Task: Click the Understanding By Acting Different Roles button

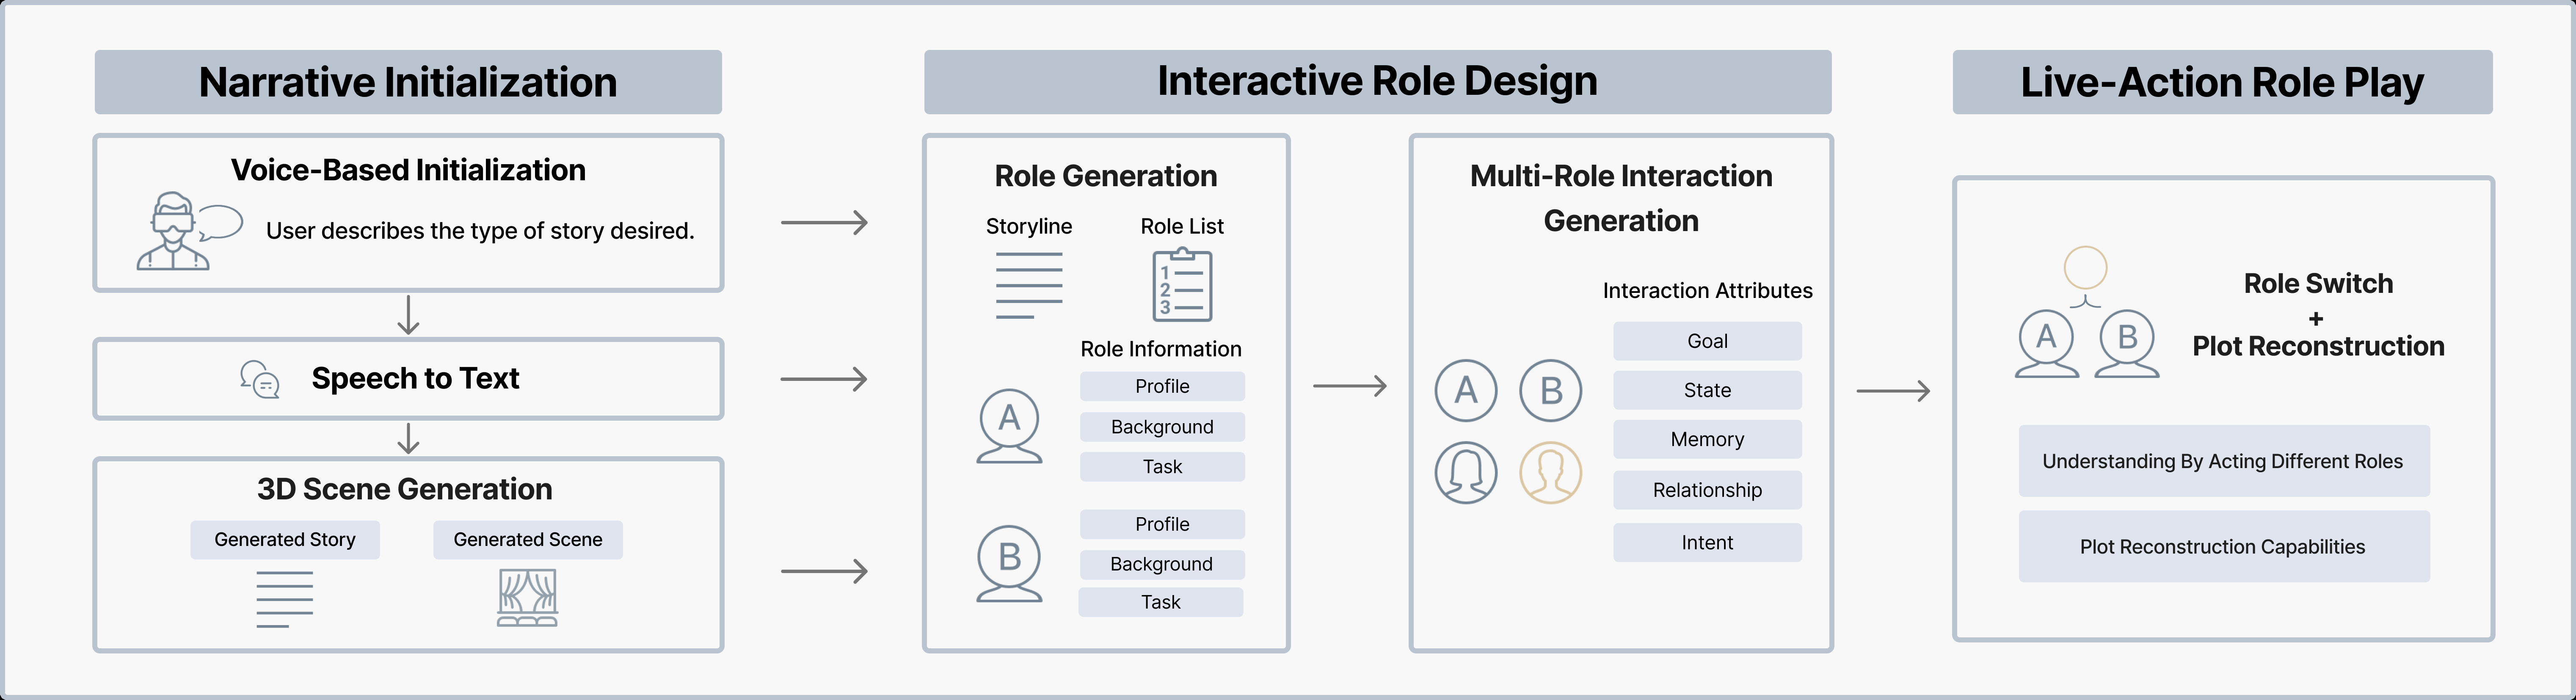Action: click(x=2224, y=461)
